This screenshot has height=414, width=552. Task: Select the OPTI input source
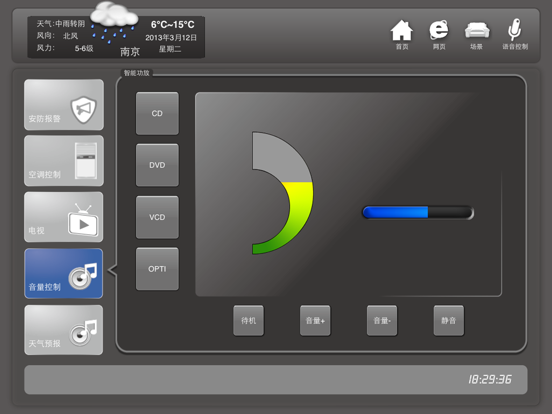[x=157, y=269]
